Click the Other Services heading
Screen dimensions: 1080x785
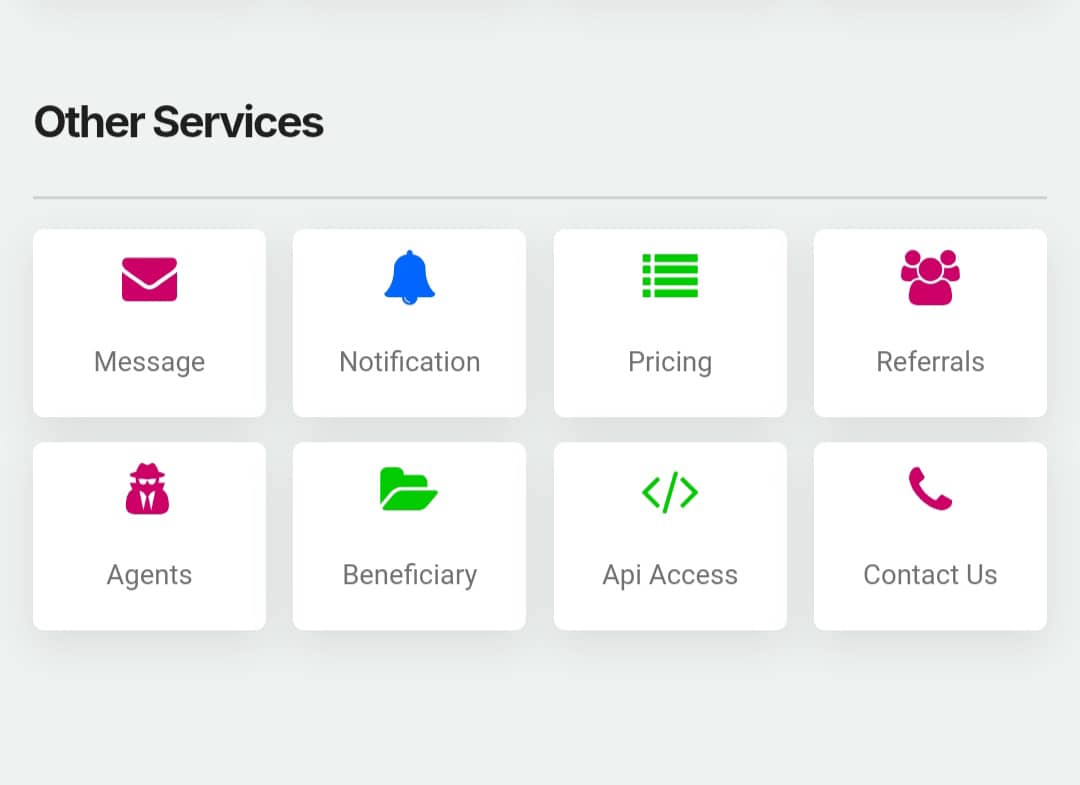coord(179,122)
